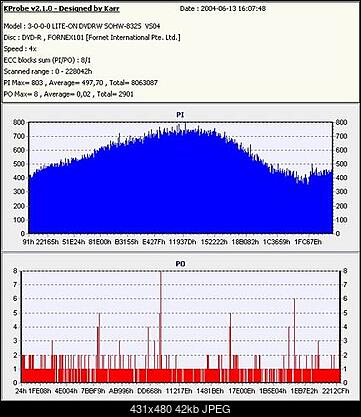
Task: Click the "PI" chart title
Action: tap(180, 115)
